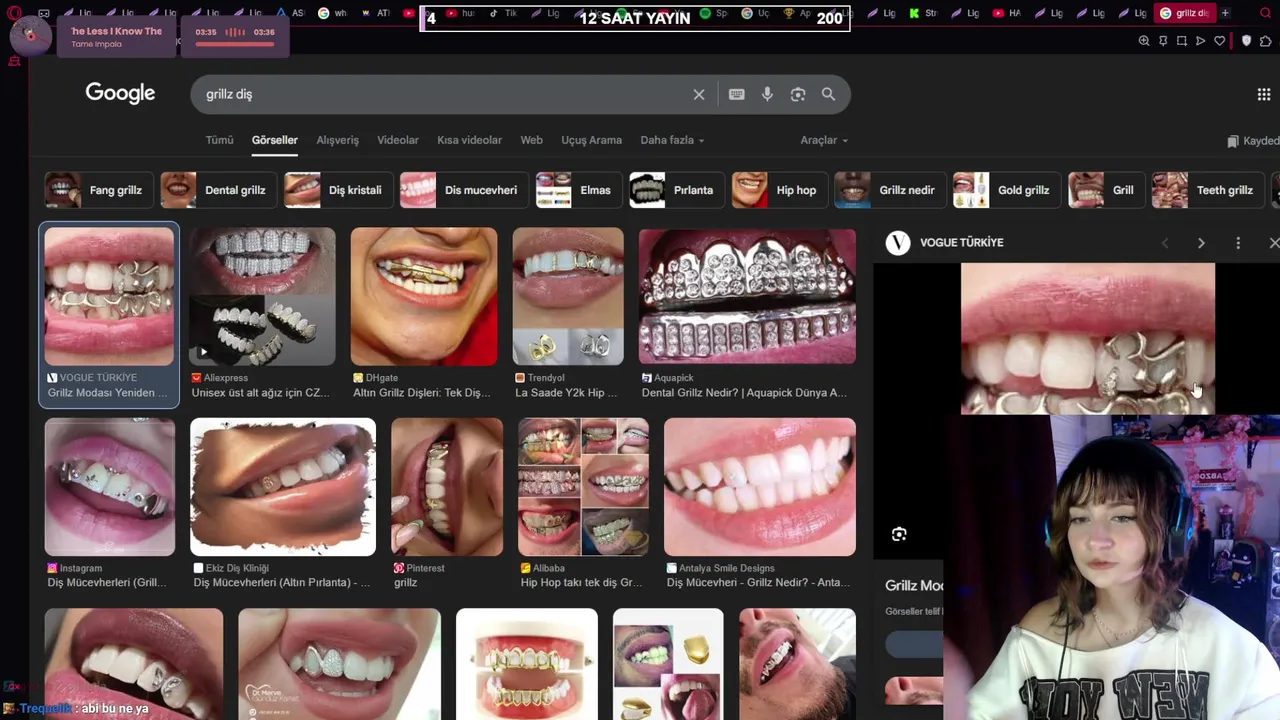Select the Teeth grillz filter chip
The height and width of the screenshot is (720, 1280).
point(1206,190)
